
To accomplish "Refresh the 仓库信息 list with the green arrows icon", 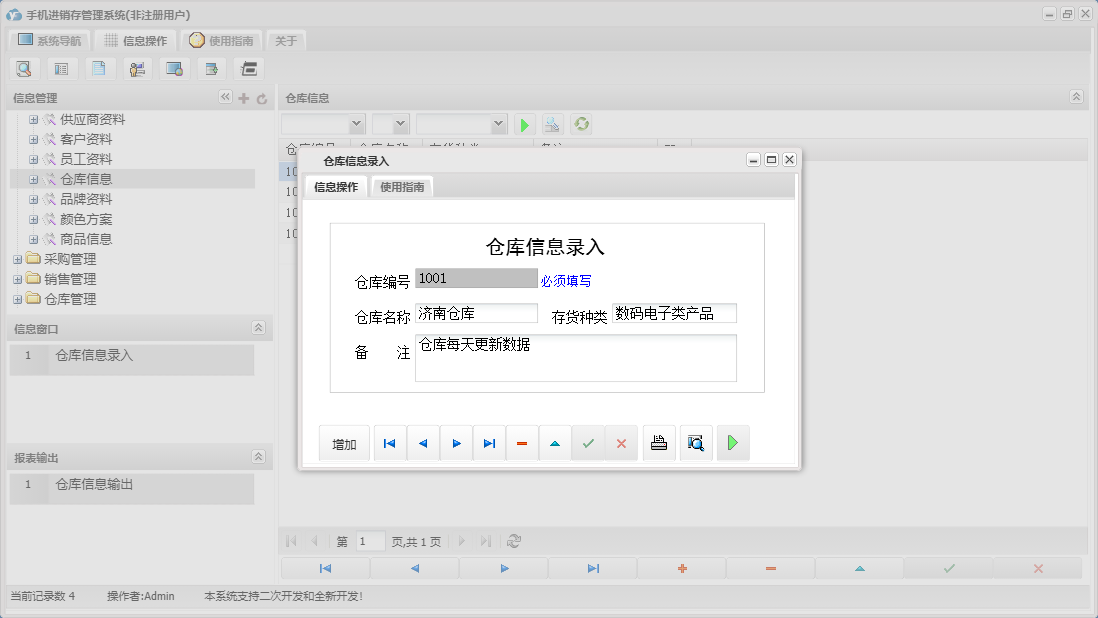I will pos(580,124).
